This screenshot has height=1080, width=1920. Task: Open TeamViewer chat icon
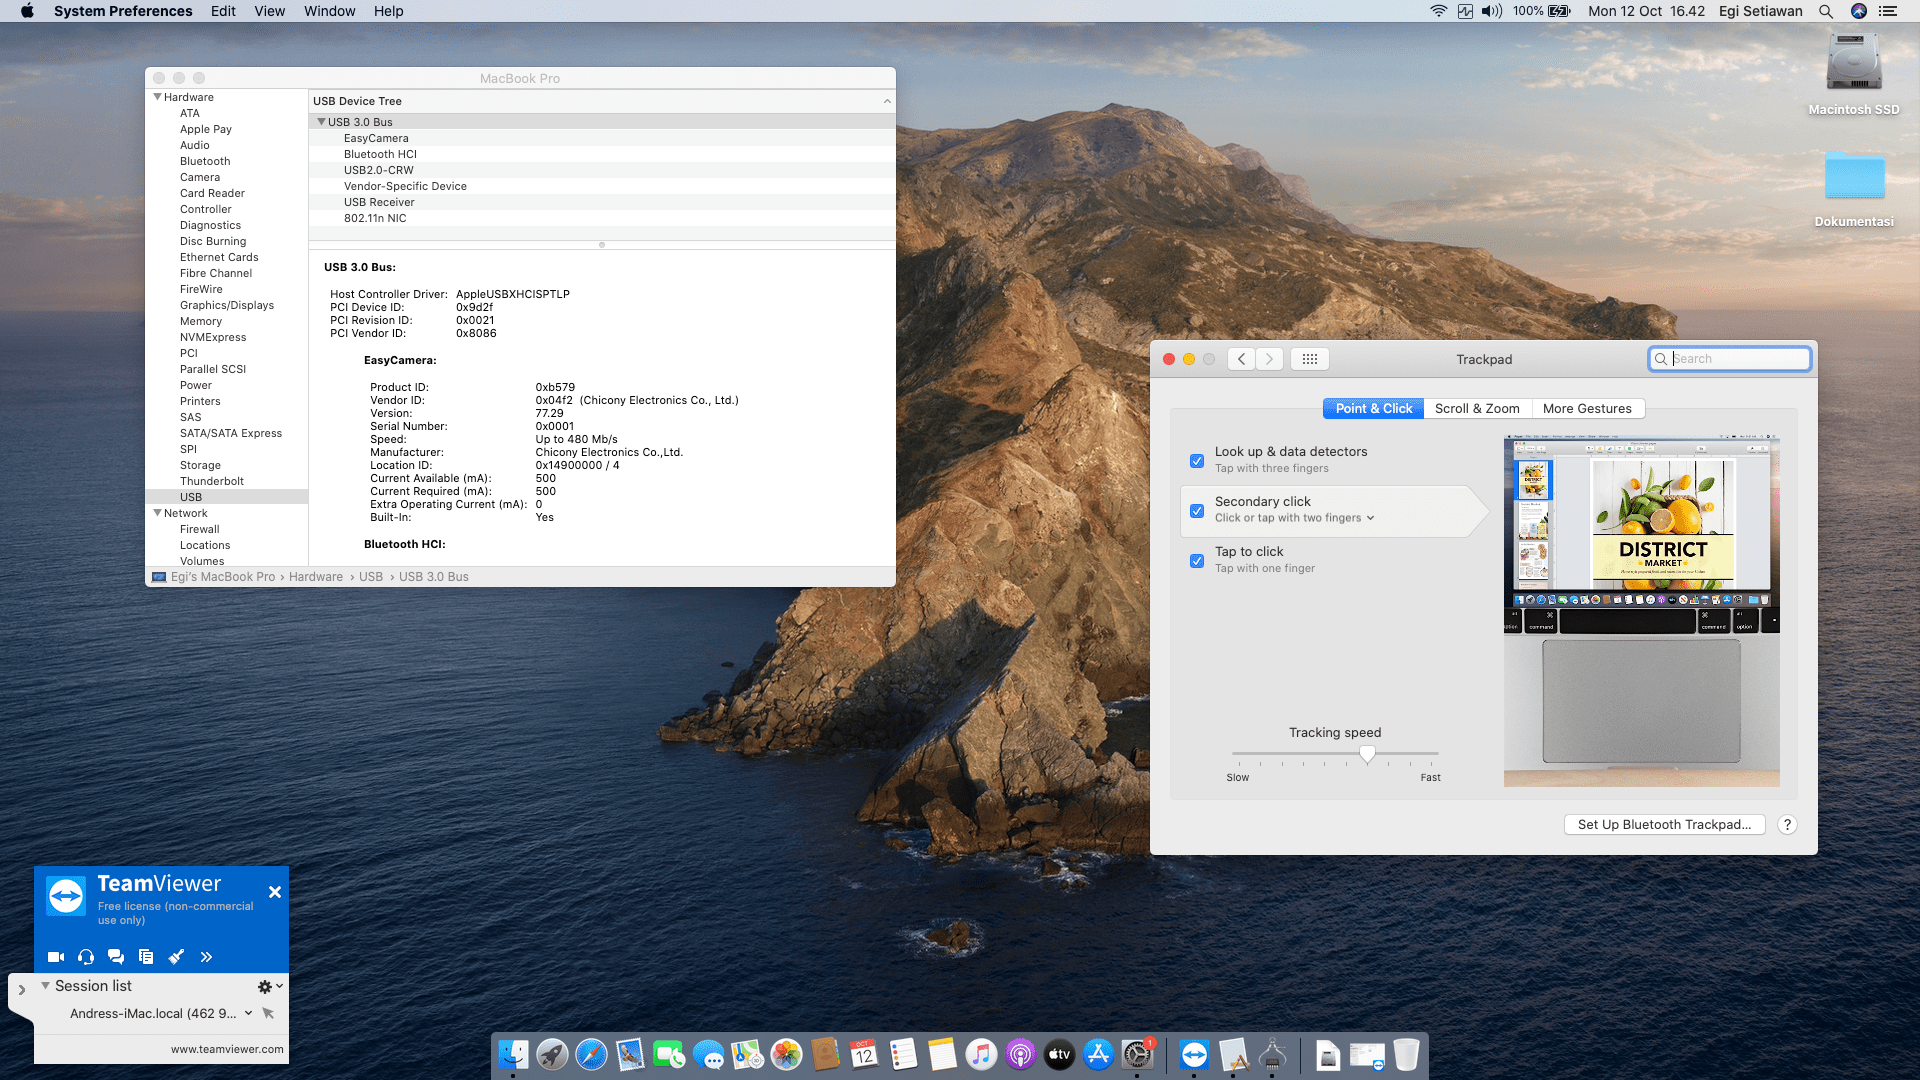(116, 957)
